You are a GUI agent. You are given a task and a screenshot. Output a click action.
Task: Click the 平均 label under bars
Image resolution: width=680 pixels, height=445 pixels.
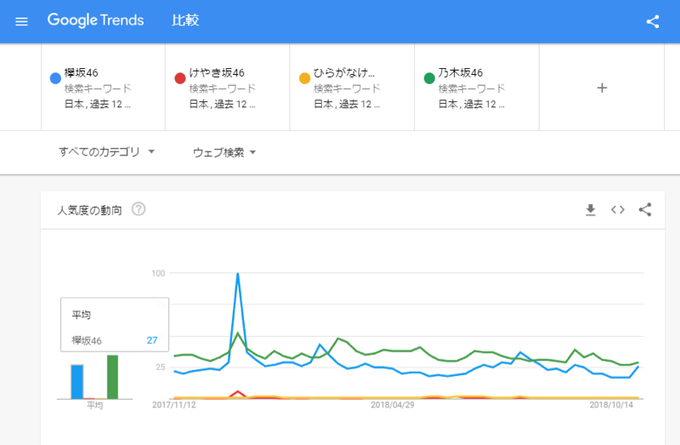pos(95,405)
